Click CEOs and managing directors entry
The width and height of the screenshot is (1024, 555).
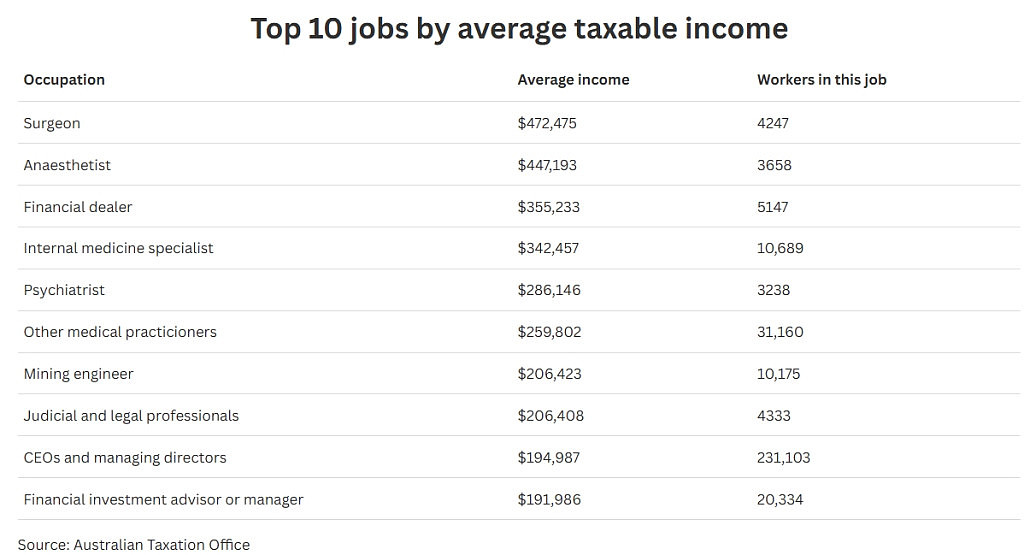pos(125,458)
